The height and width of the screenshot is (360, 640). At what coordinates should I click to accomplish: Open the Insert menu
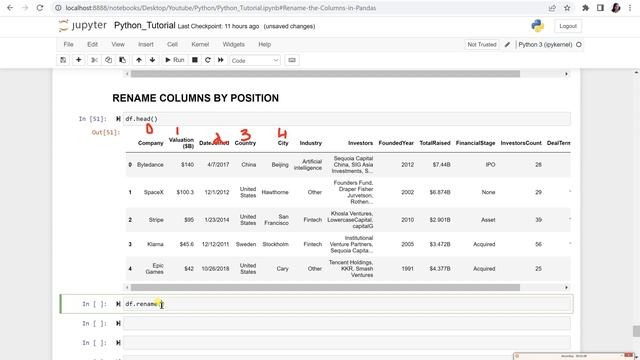coord(146,44)
